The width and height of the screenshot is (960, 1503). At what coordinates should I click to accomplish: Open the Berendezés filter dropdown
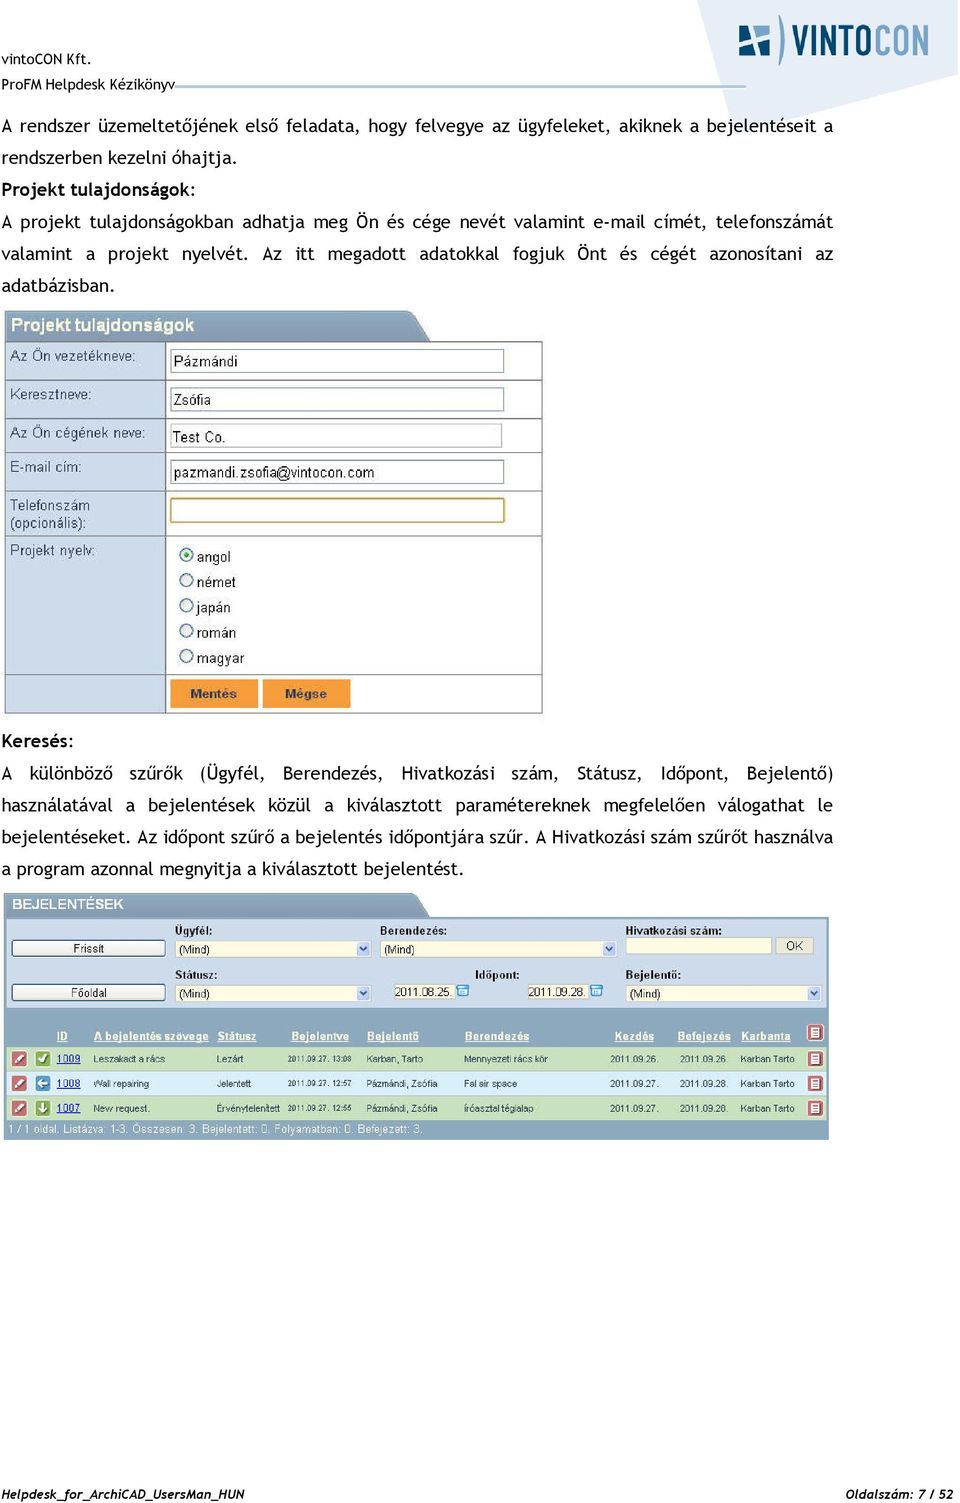coord(498,949)
